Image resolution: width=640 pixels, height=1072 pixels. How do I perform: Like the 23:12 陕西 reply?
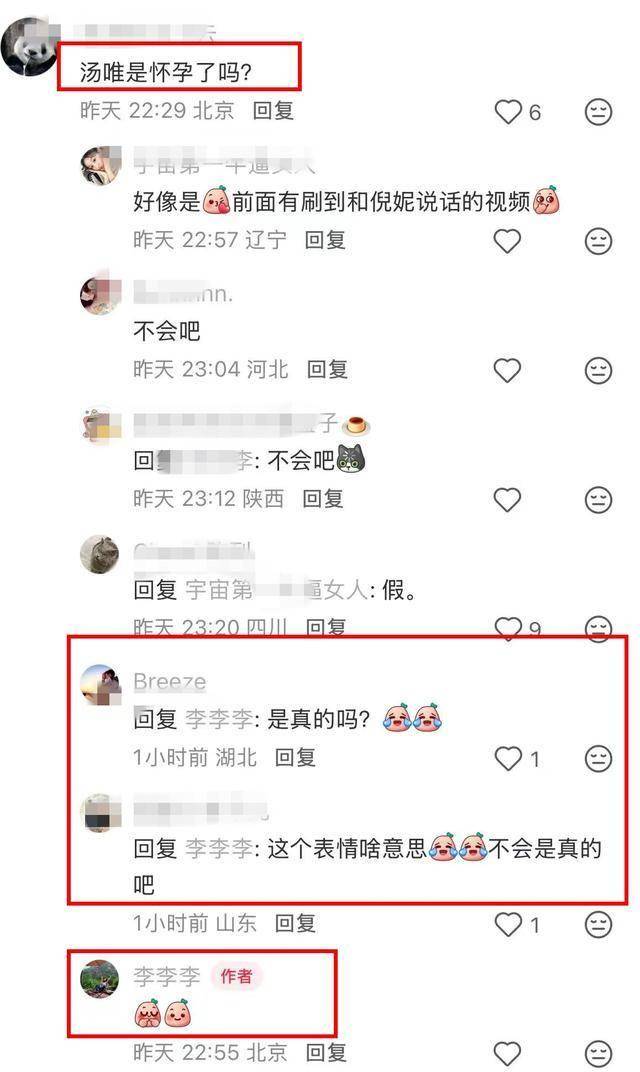pos(507,500)
